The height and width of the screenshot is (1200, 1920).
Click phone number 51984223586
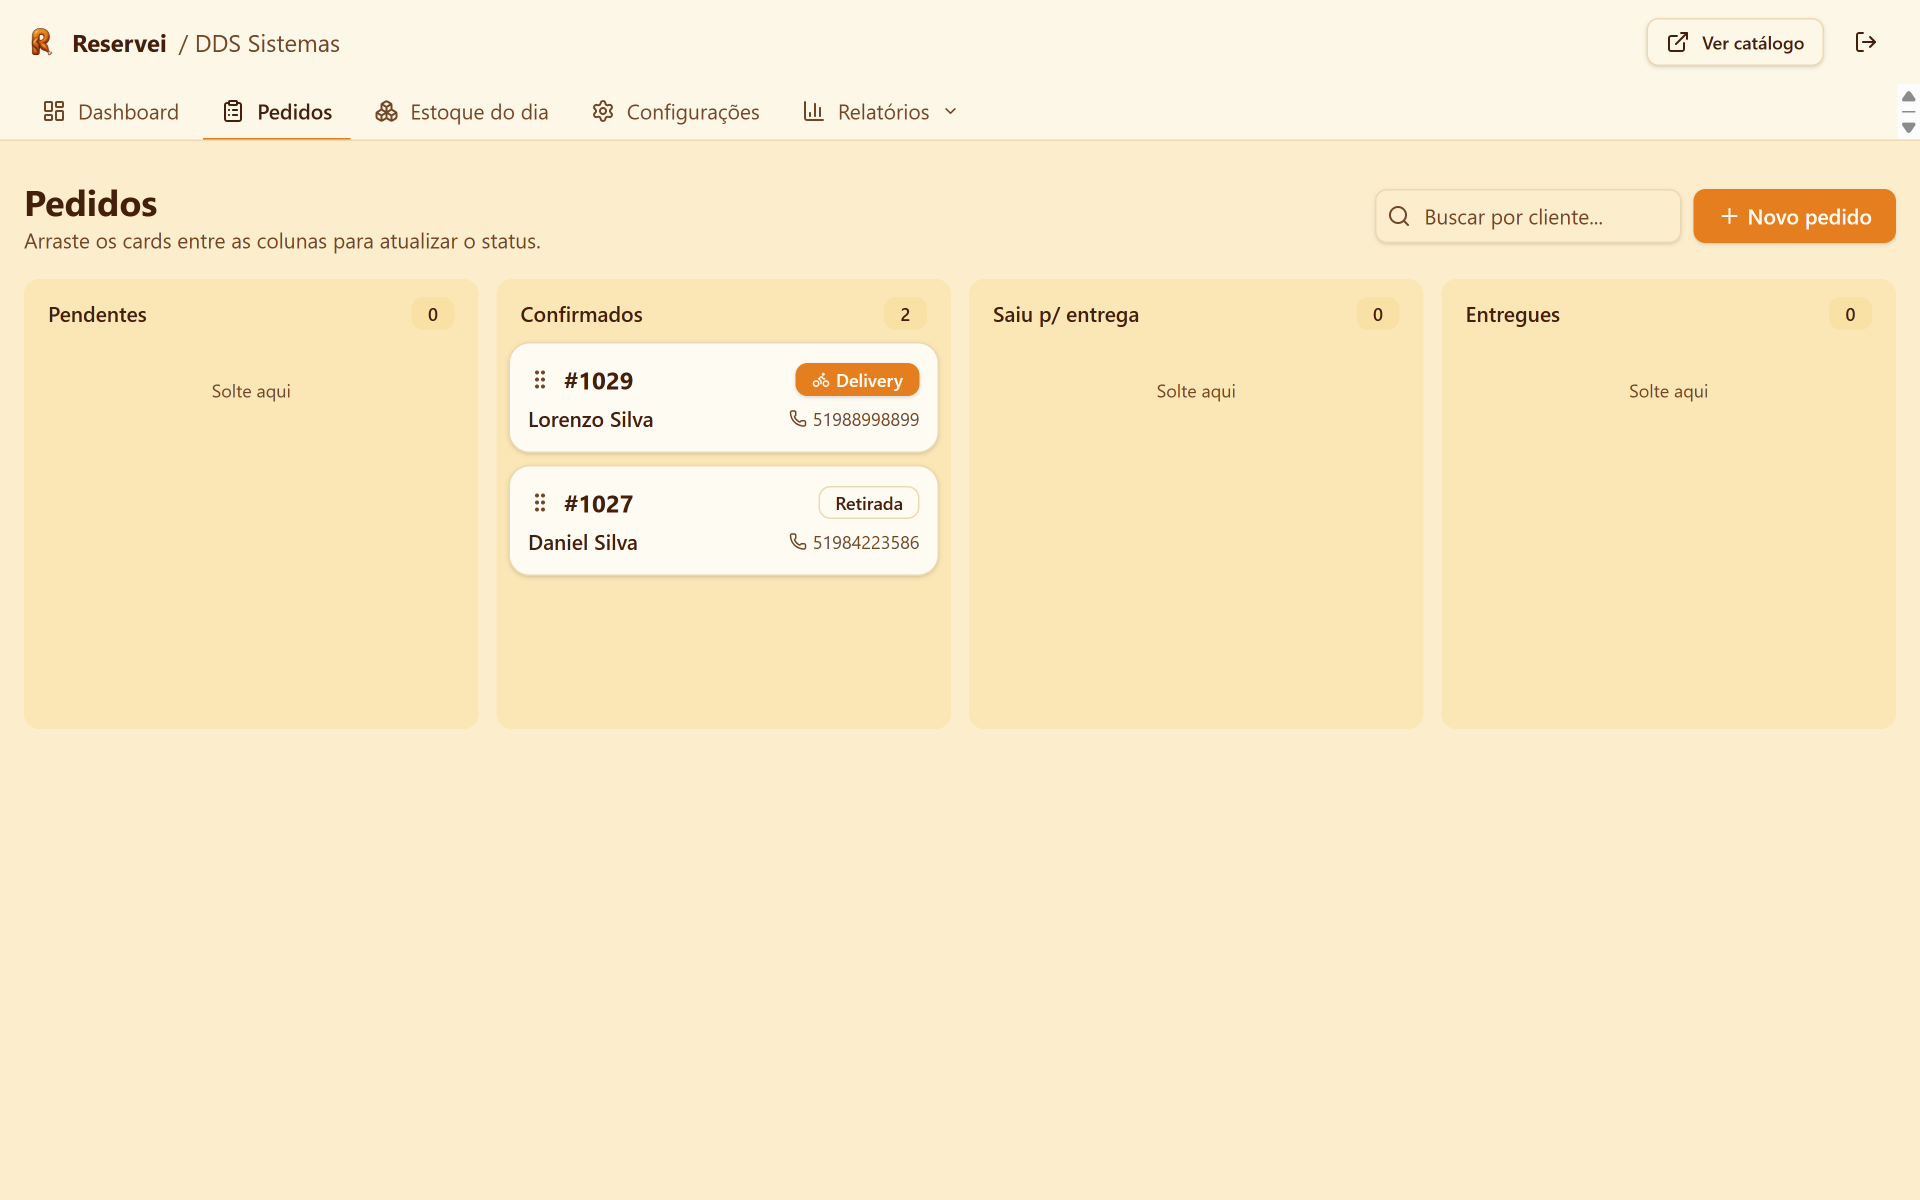click(x=866, y=543)
